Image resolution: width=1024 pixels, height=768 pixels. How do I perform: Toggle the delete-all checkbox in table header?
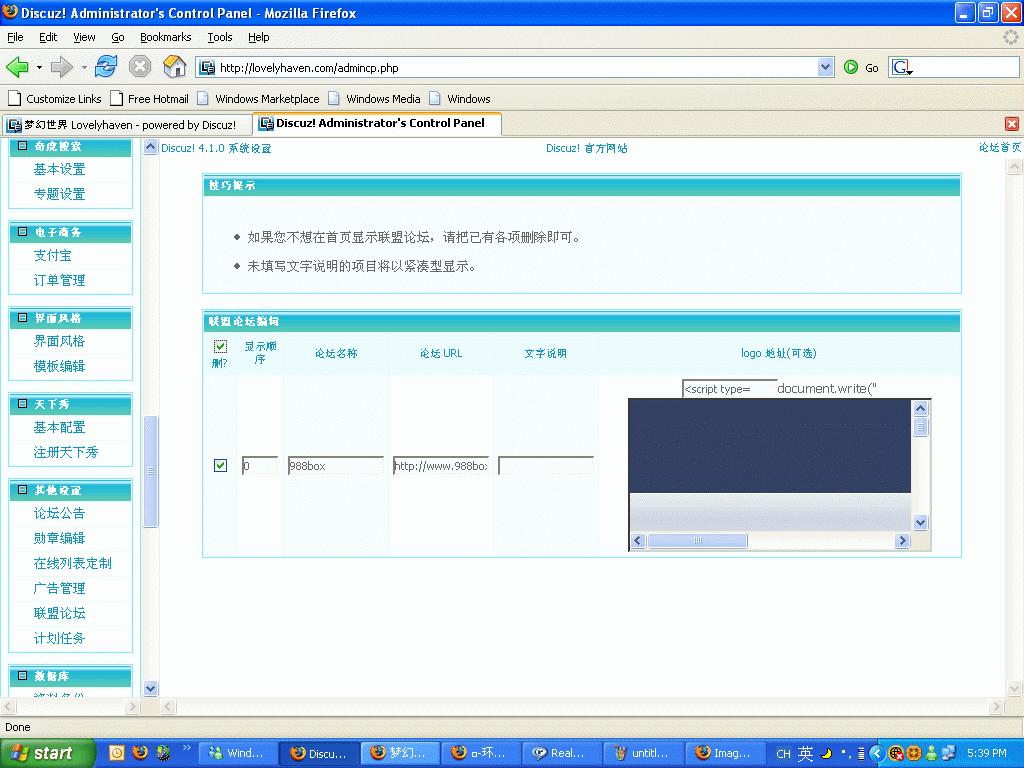tap(220, 346)
